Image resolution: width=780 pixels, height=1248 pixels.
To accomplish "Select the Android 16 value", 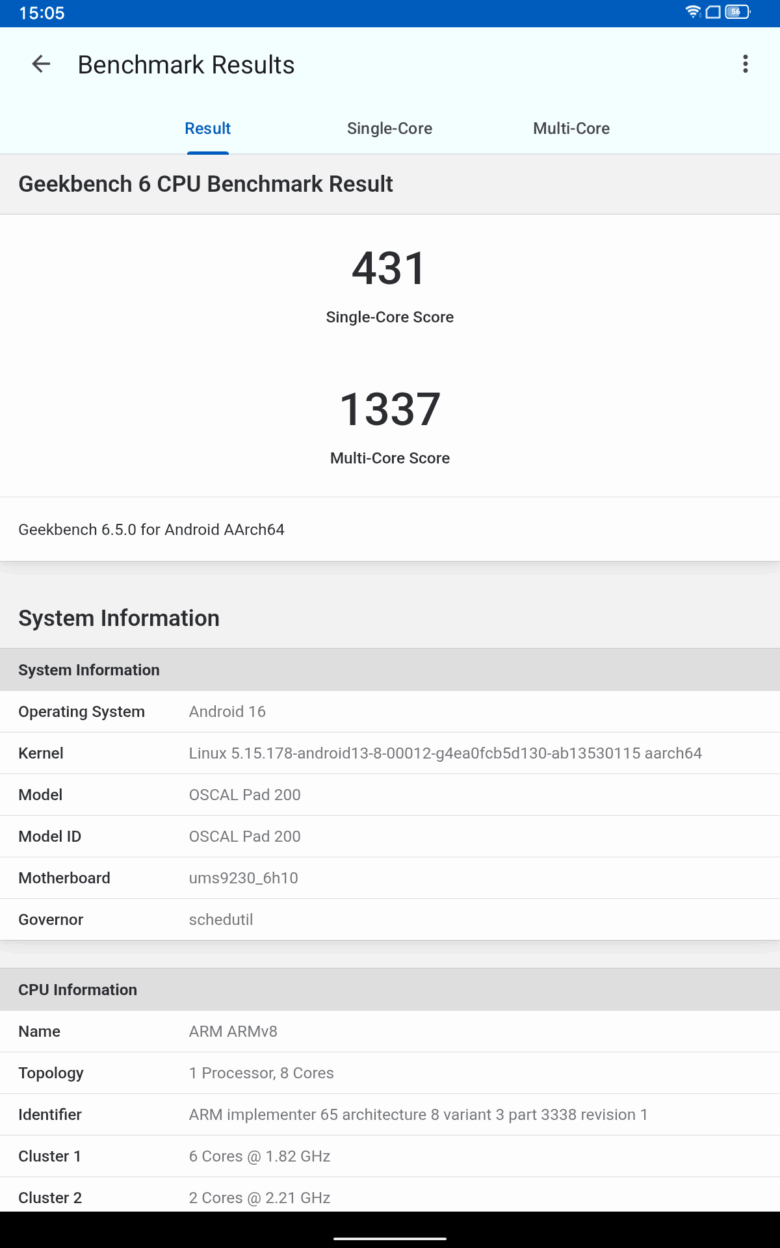I will 227,712.
